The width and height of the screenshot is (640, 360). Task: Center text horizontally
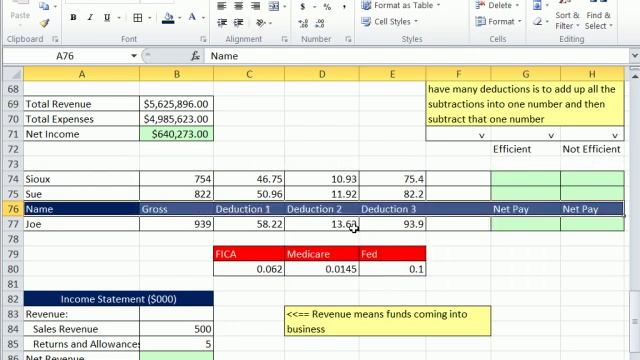(238, 6)
